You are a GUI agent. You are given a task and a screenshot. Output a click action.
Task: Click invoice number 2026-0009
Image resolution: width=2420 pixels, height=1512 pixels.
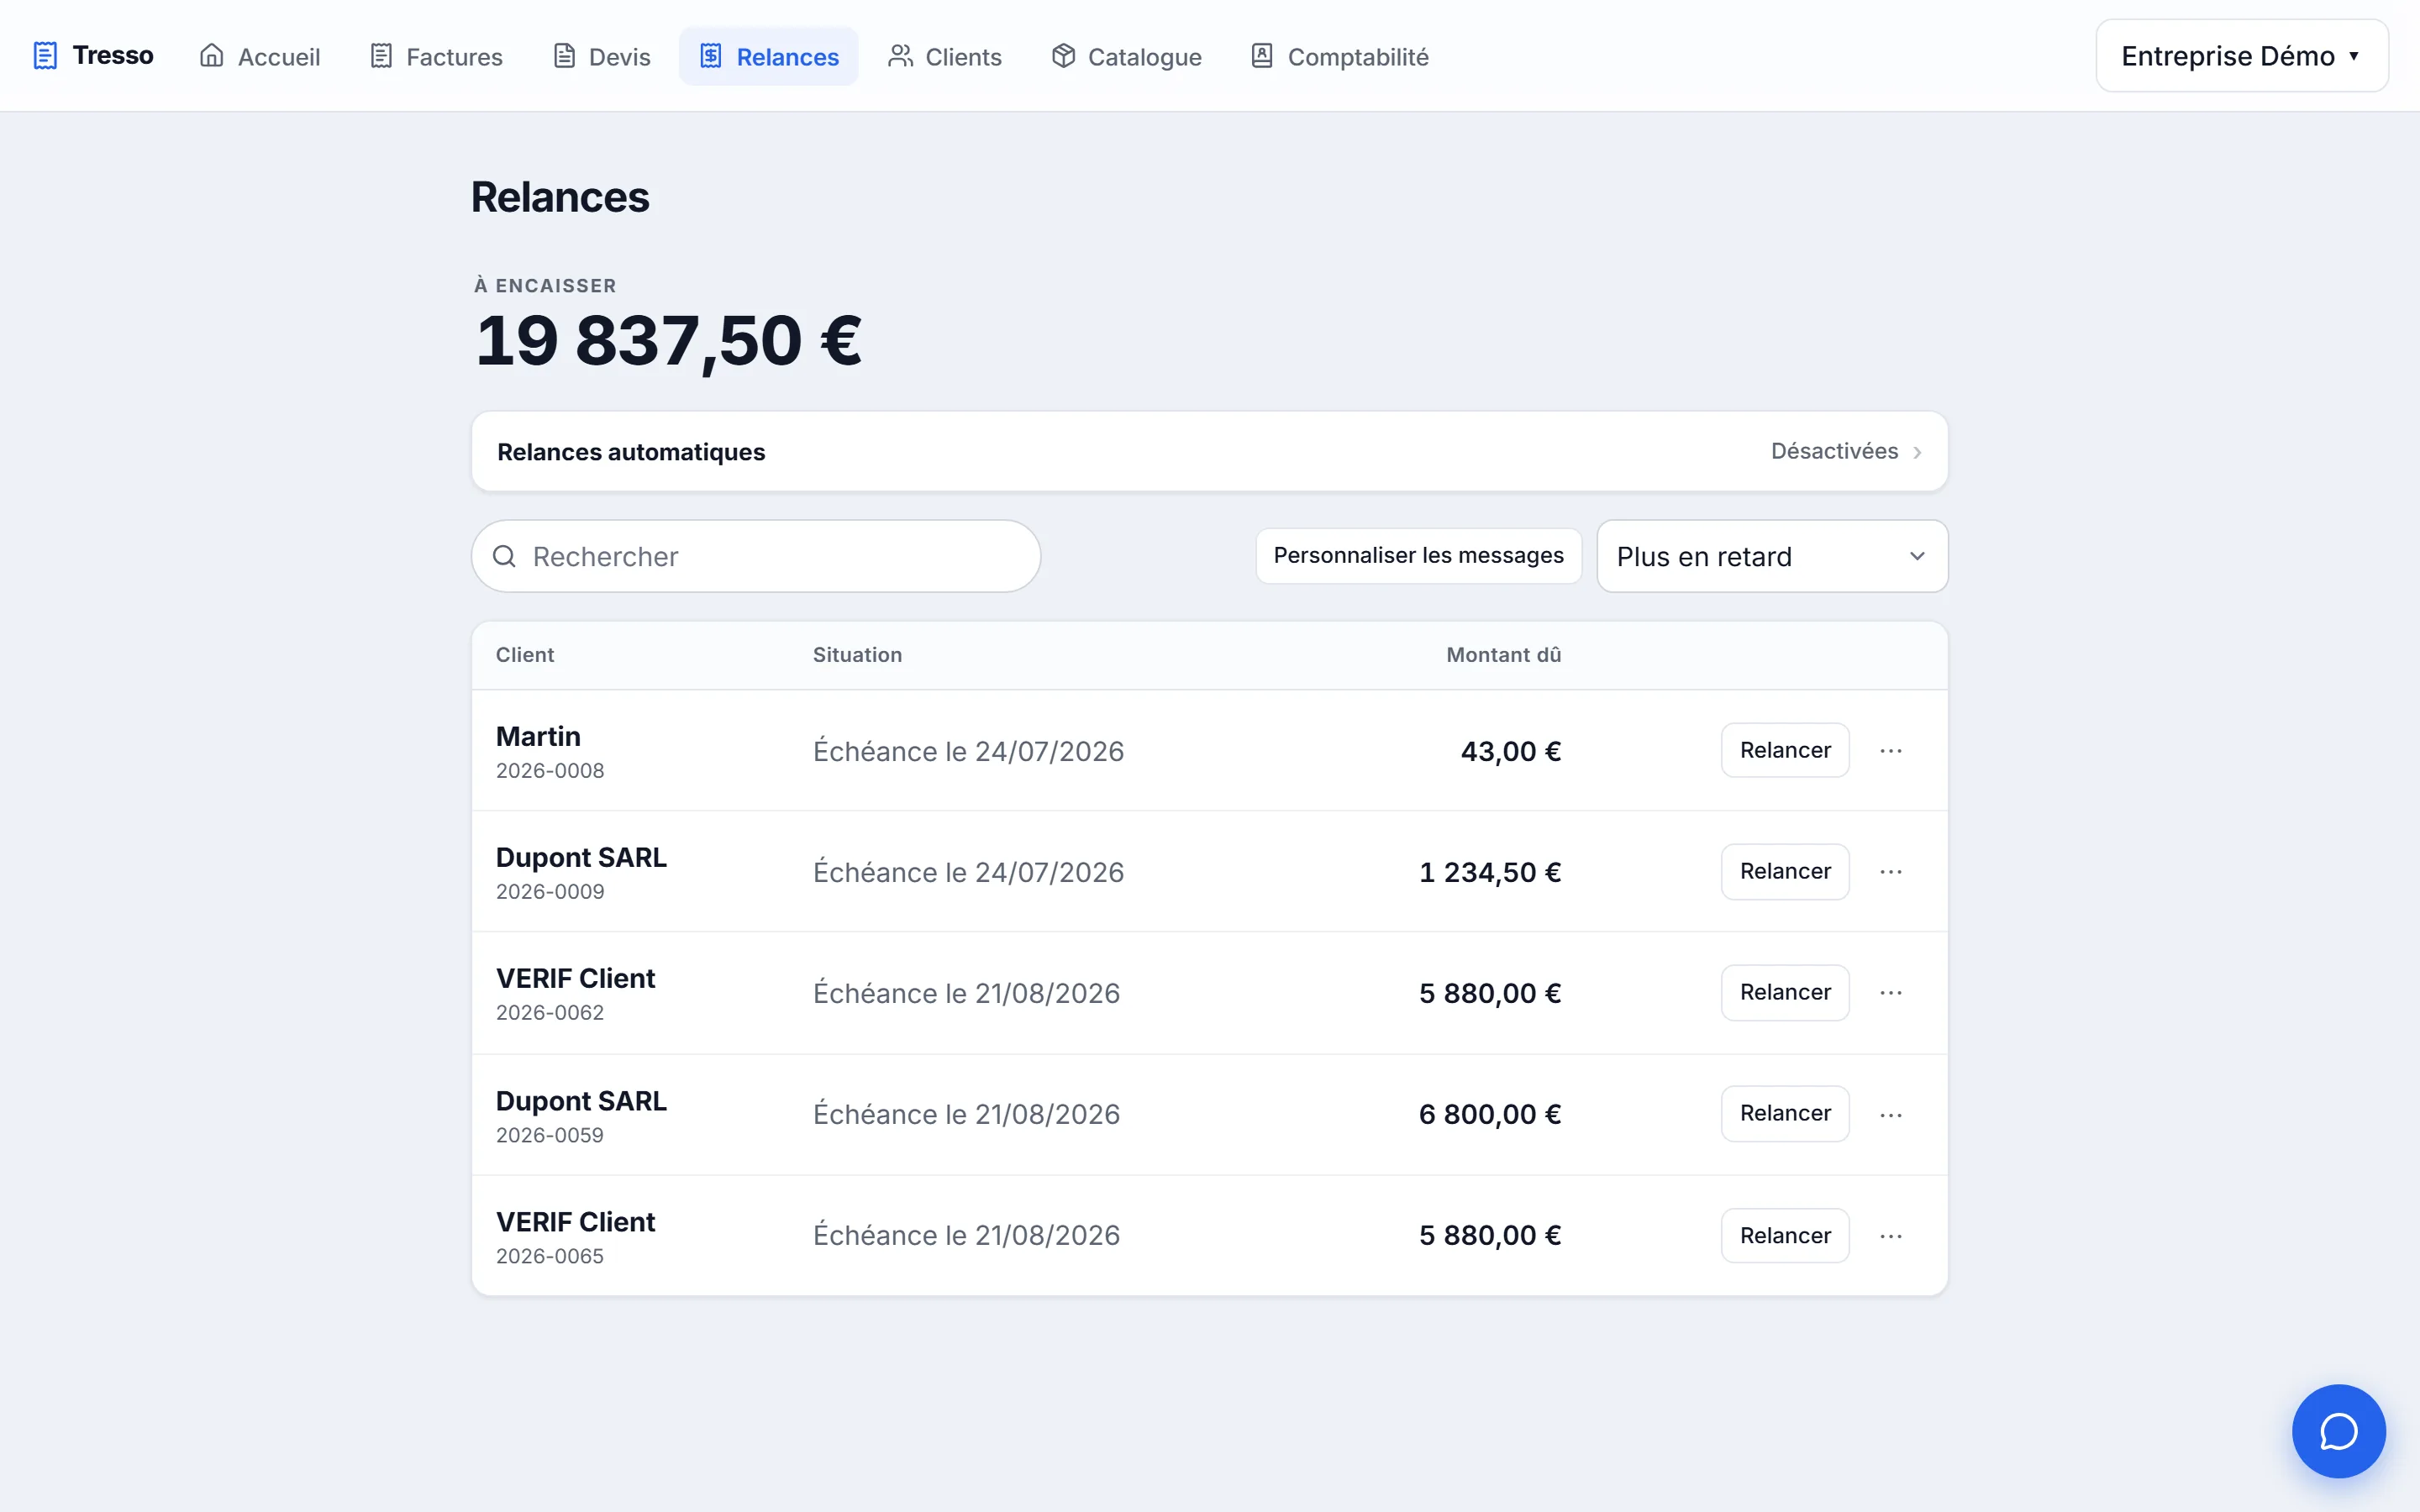click(550, 892)
